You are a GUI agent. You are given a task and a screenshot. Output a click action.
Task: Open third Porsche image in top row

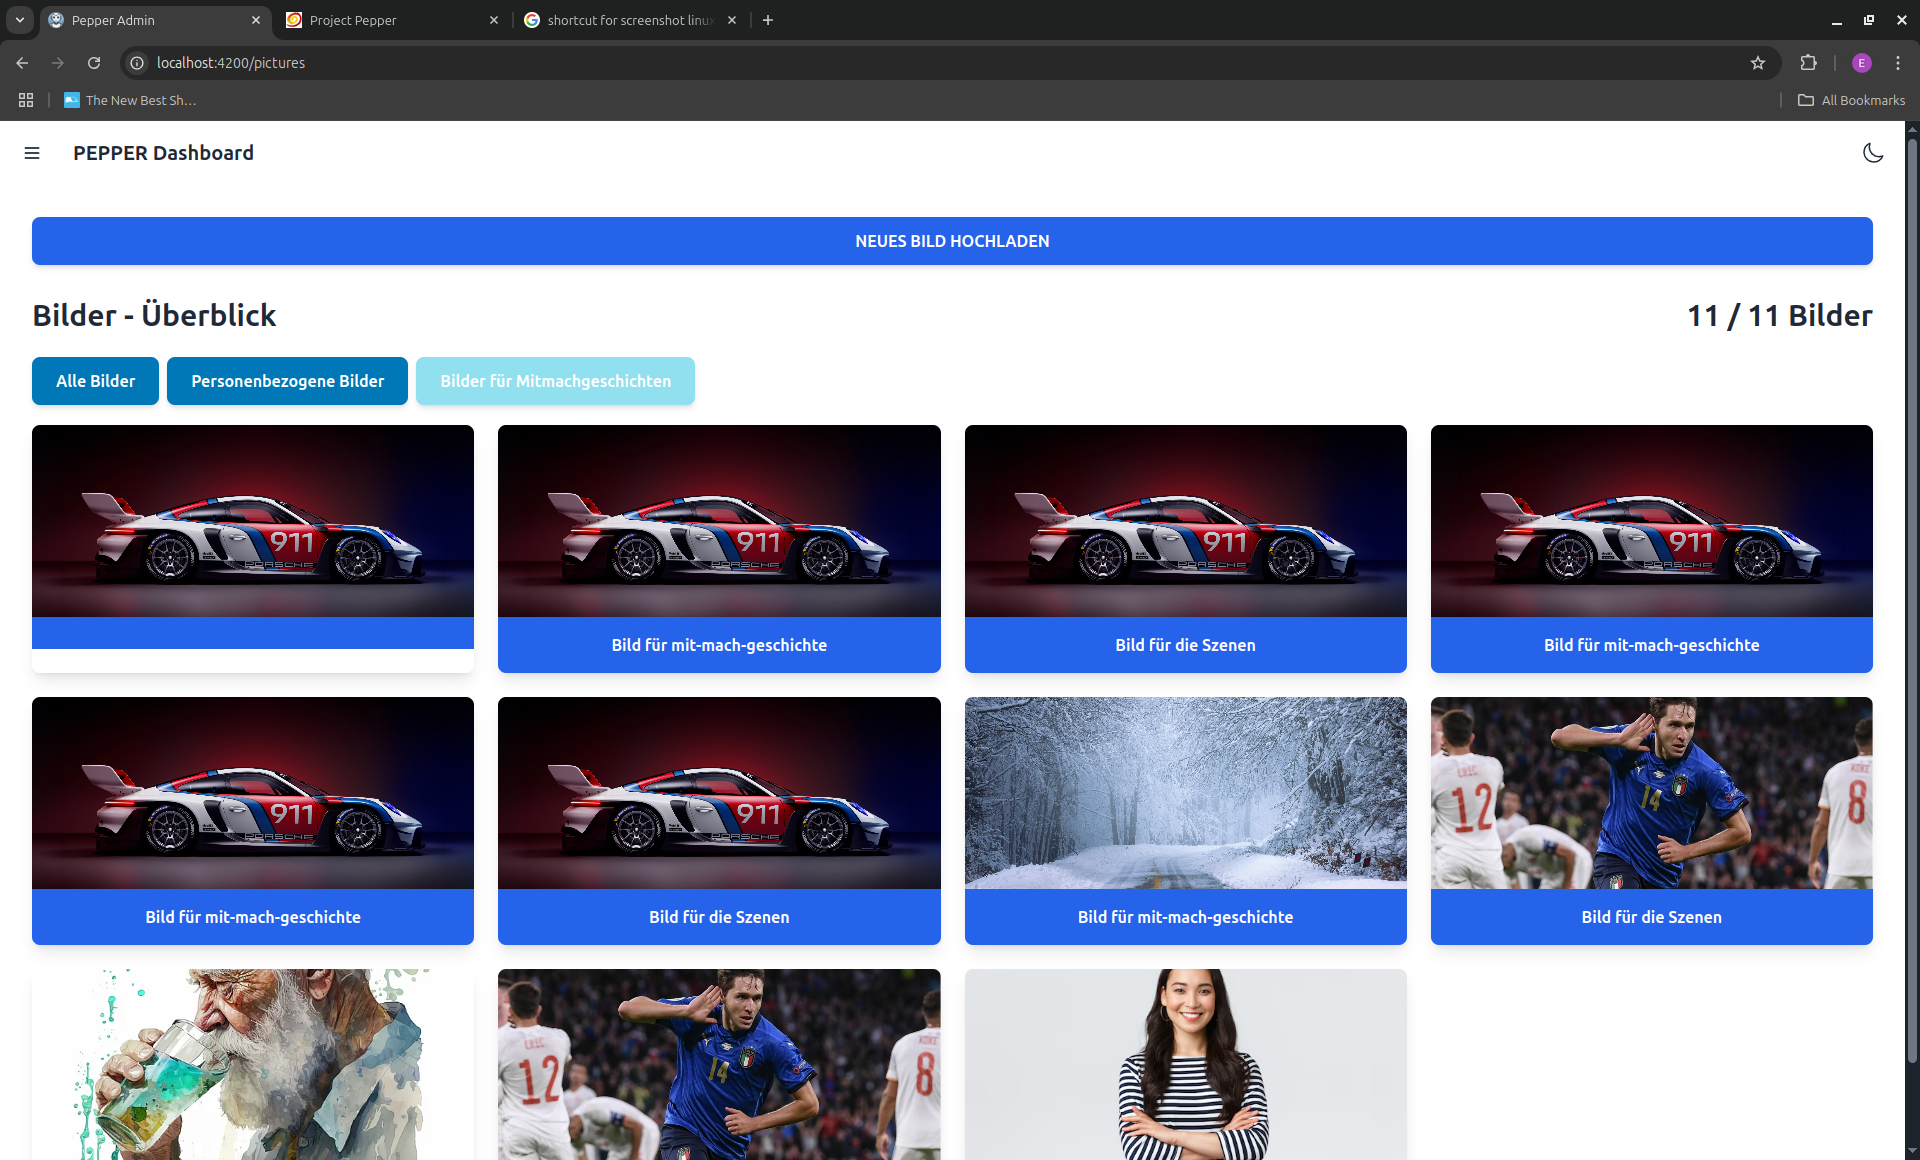click(x=1185, y=521)
